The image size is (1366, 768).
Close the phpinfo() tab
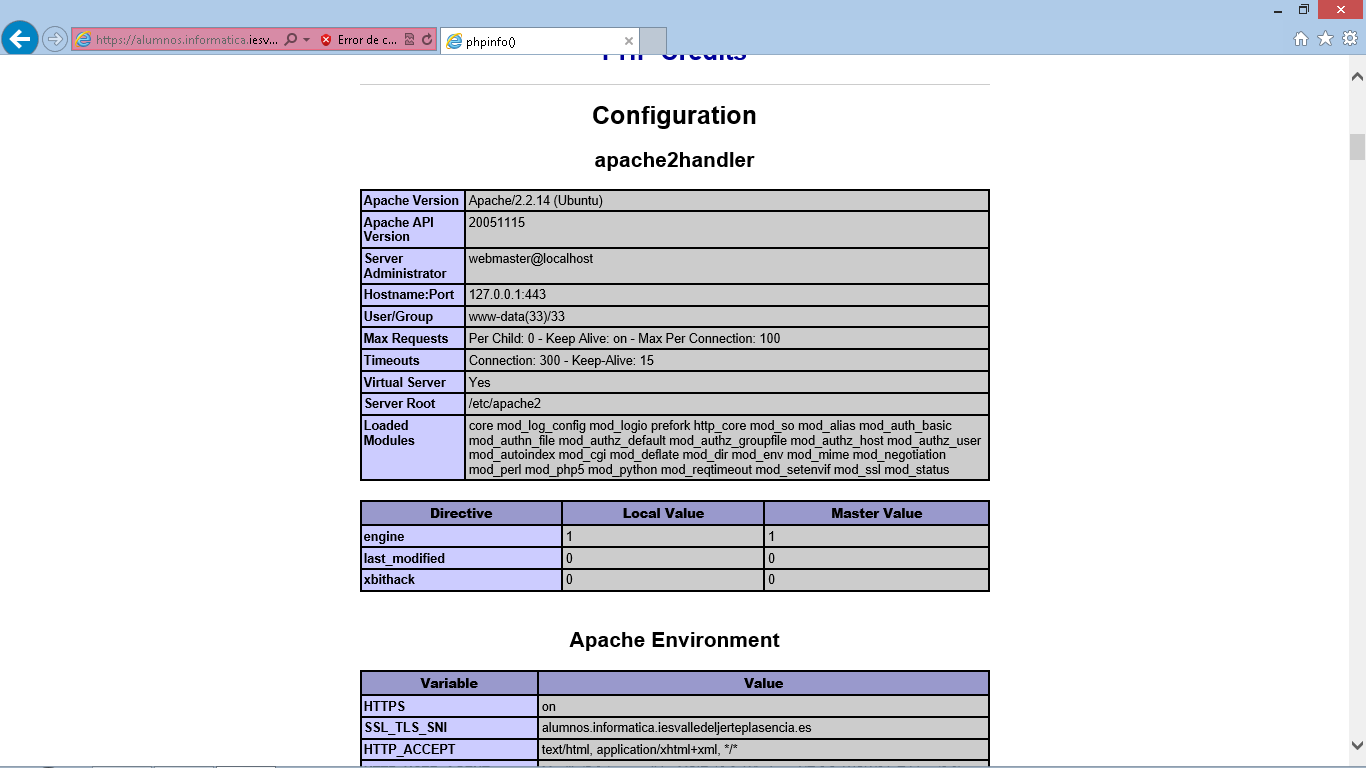point(629,41)
